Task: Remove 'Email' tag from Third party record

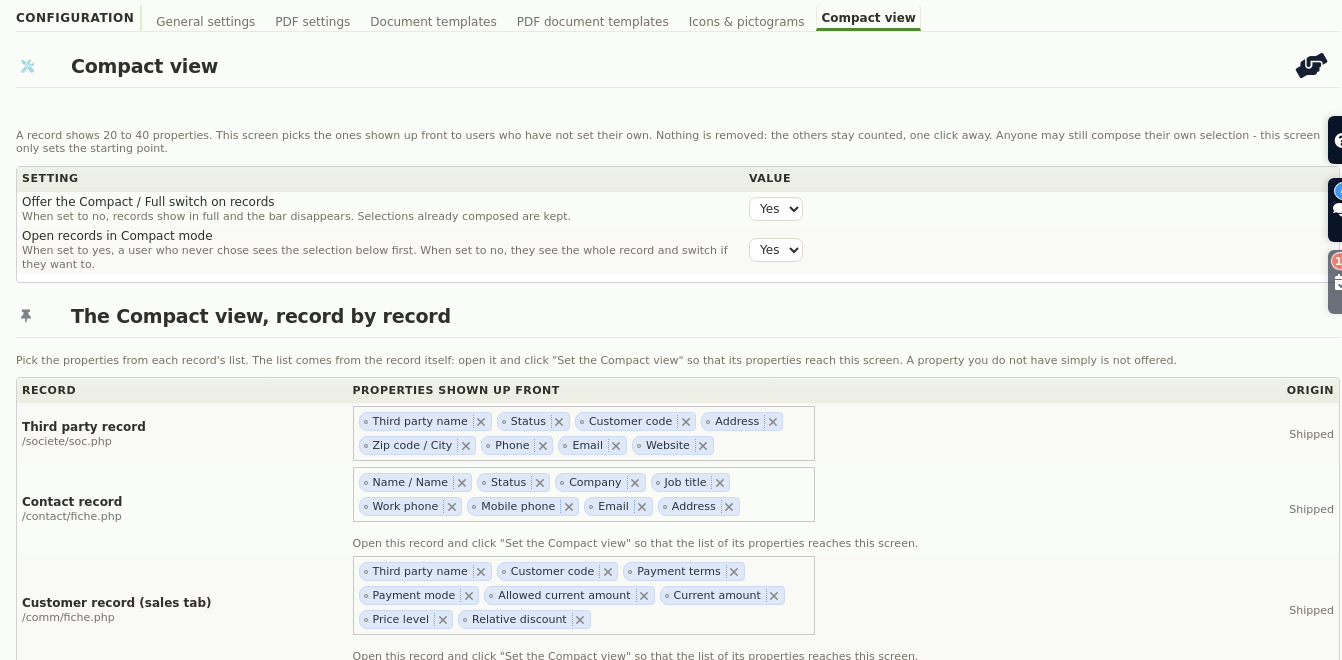Action: point(616,446)
